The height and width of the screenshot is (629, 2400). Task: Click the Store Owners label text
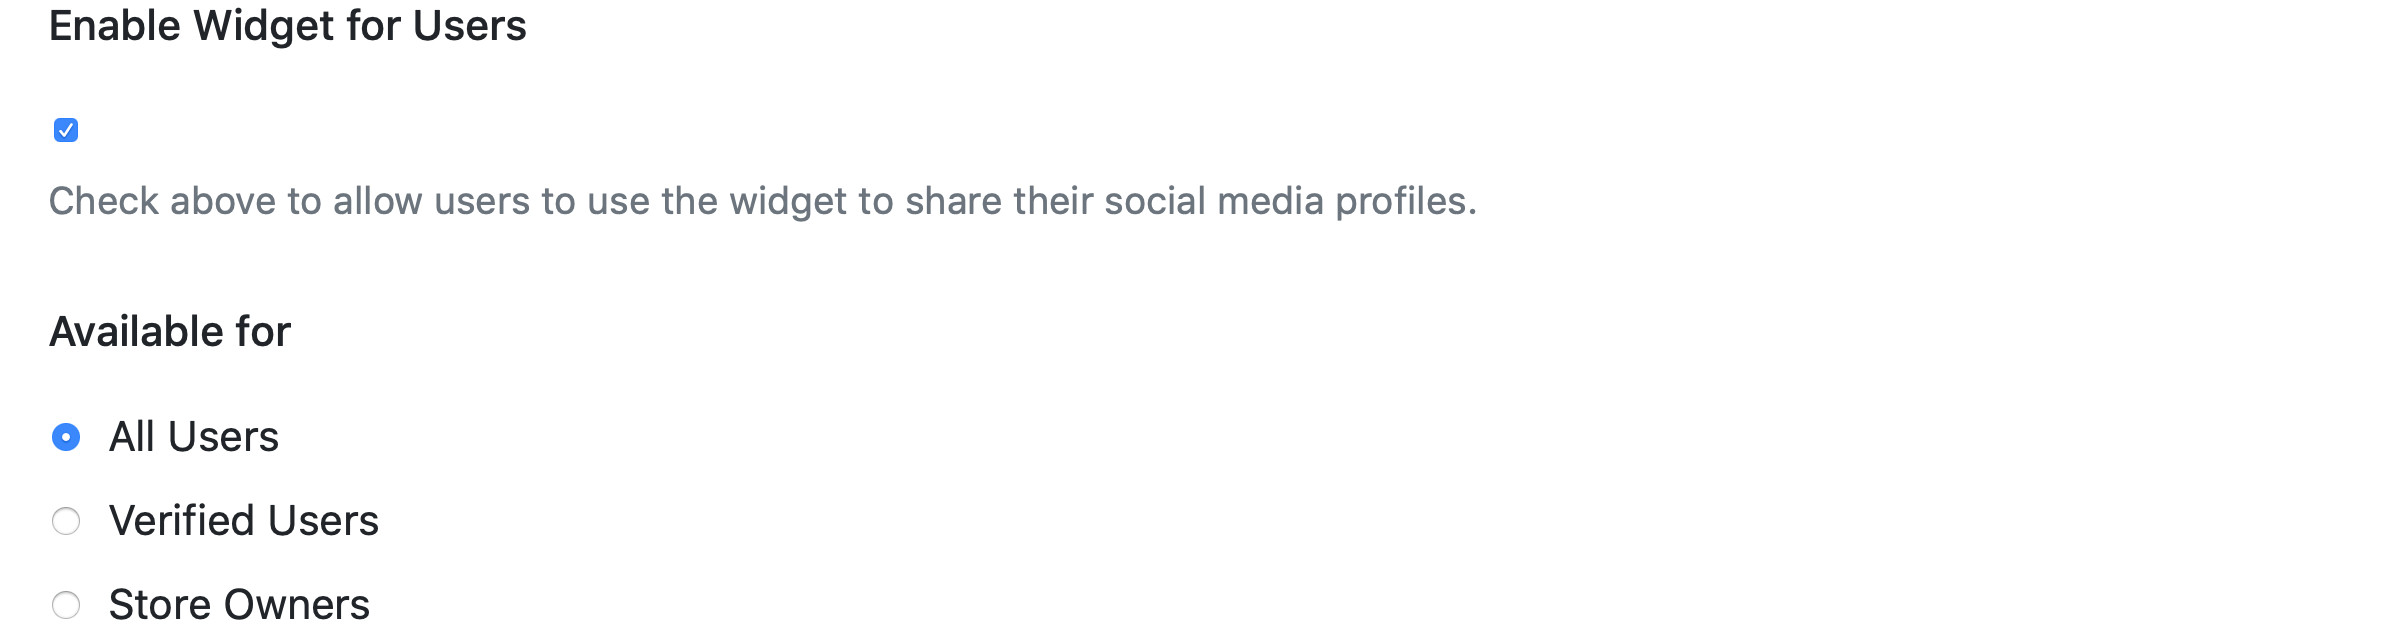[x=239, y=605]
